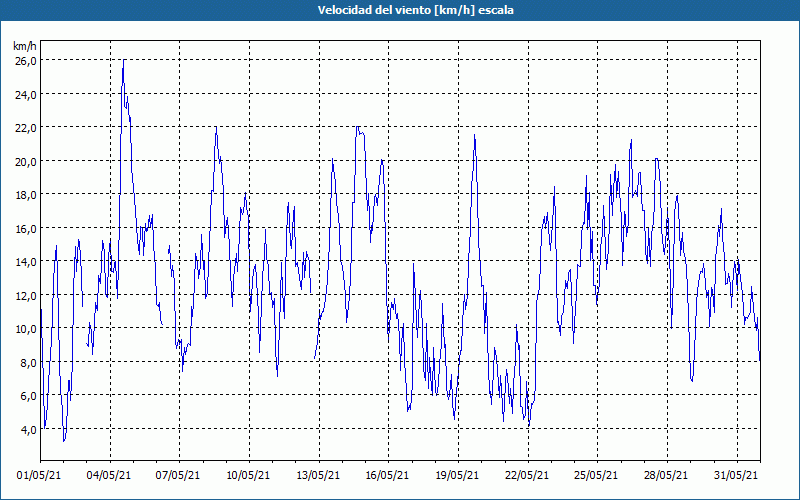Click the '4,0' y-axis value
This screenshot has width=800, height=500.
28,429
